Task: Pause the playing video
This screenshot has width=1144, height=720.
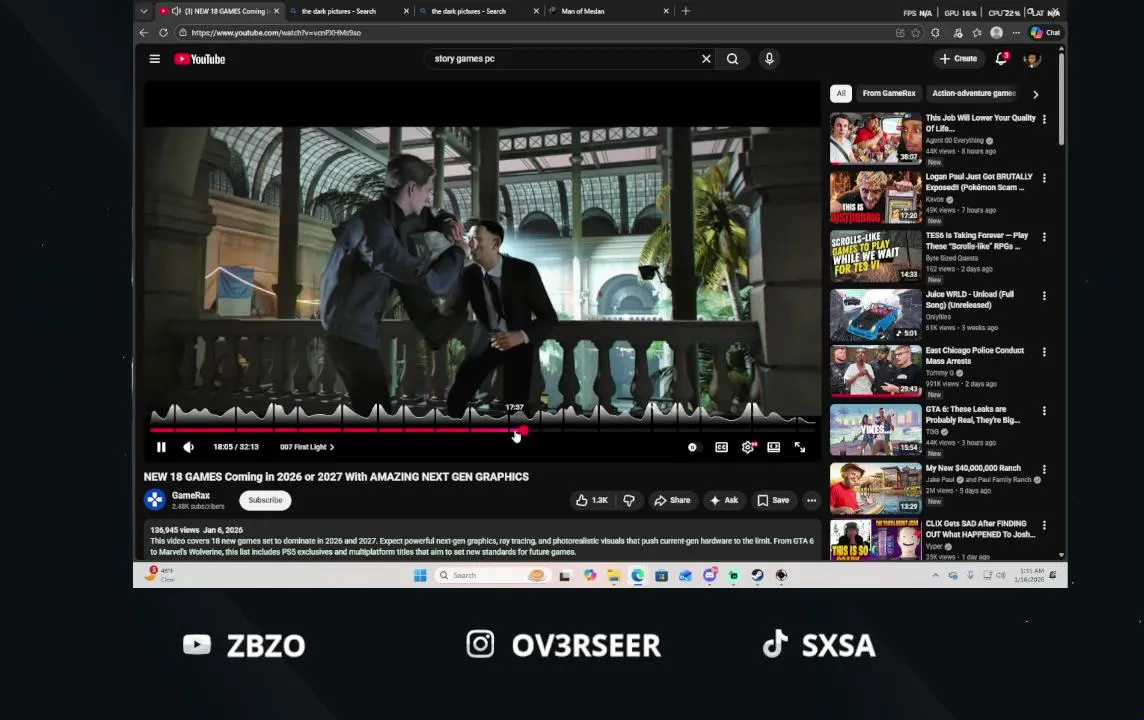Action: 161,447
